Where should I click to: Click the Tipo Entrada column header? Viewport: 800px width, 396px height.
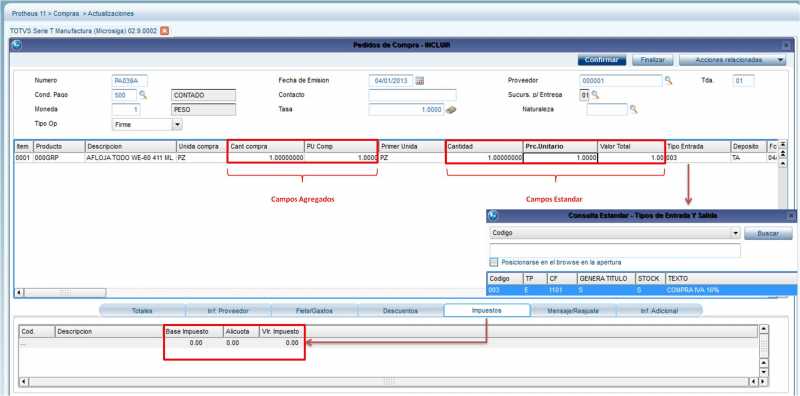pyautogui.click(x=697, y=146)
